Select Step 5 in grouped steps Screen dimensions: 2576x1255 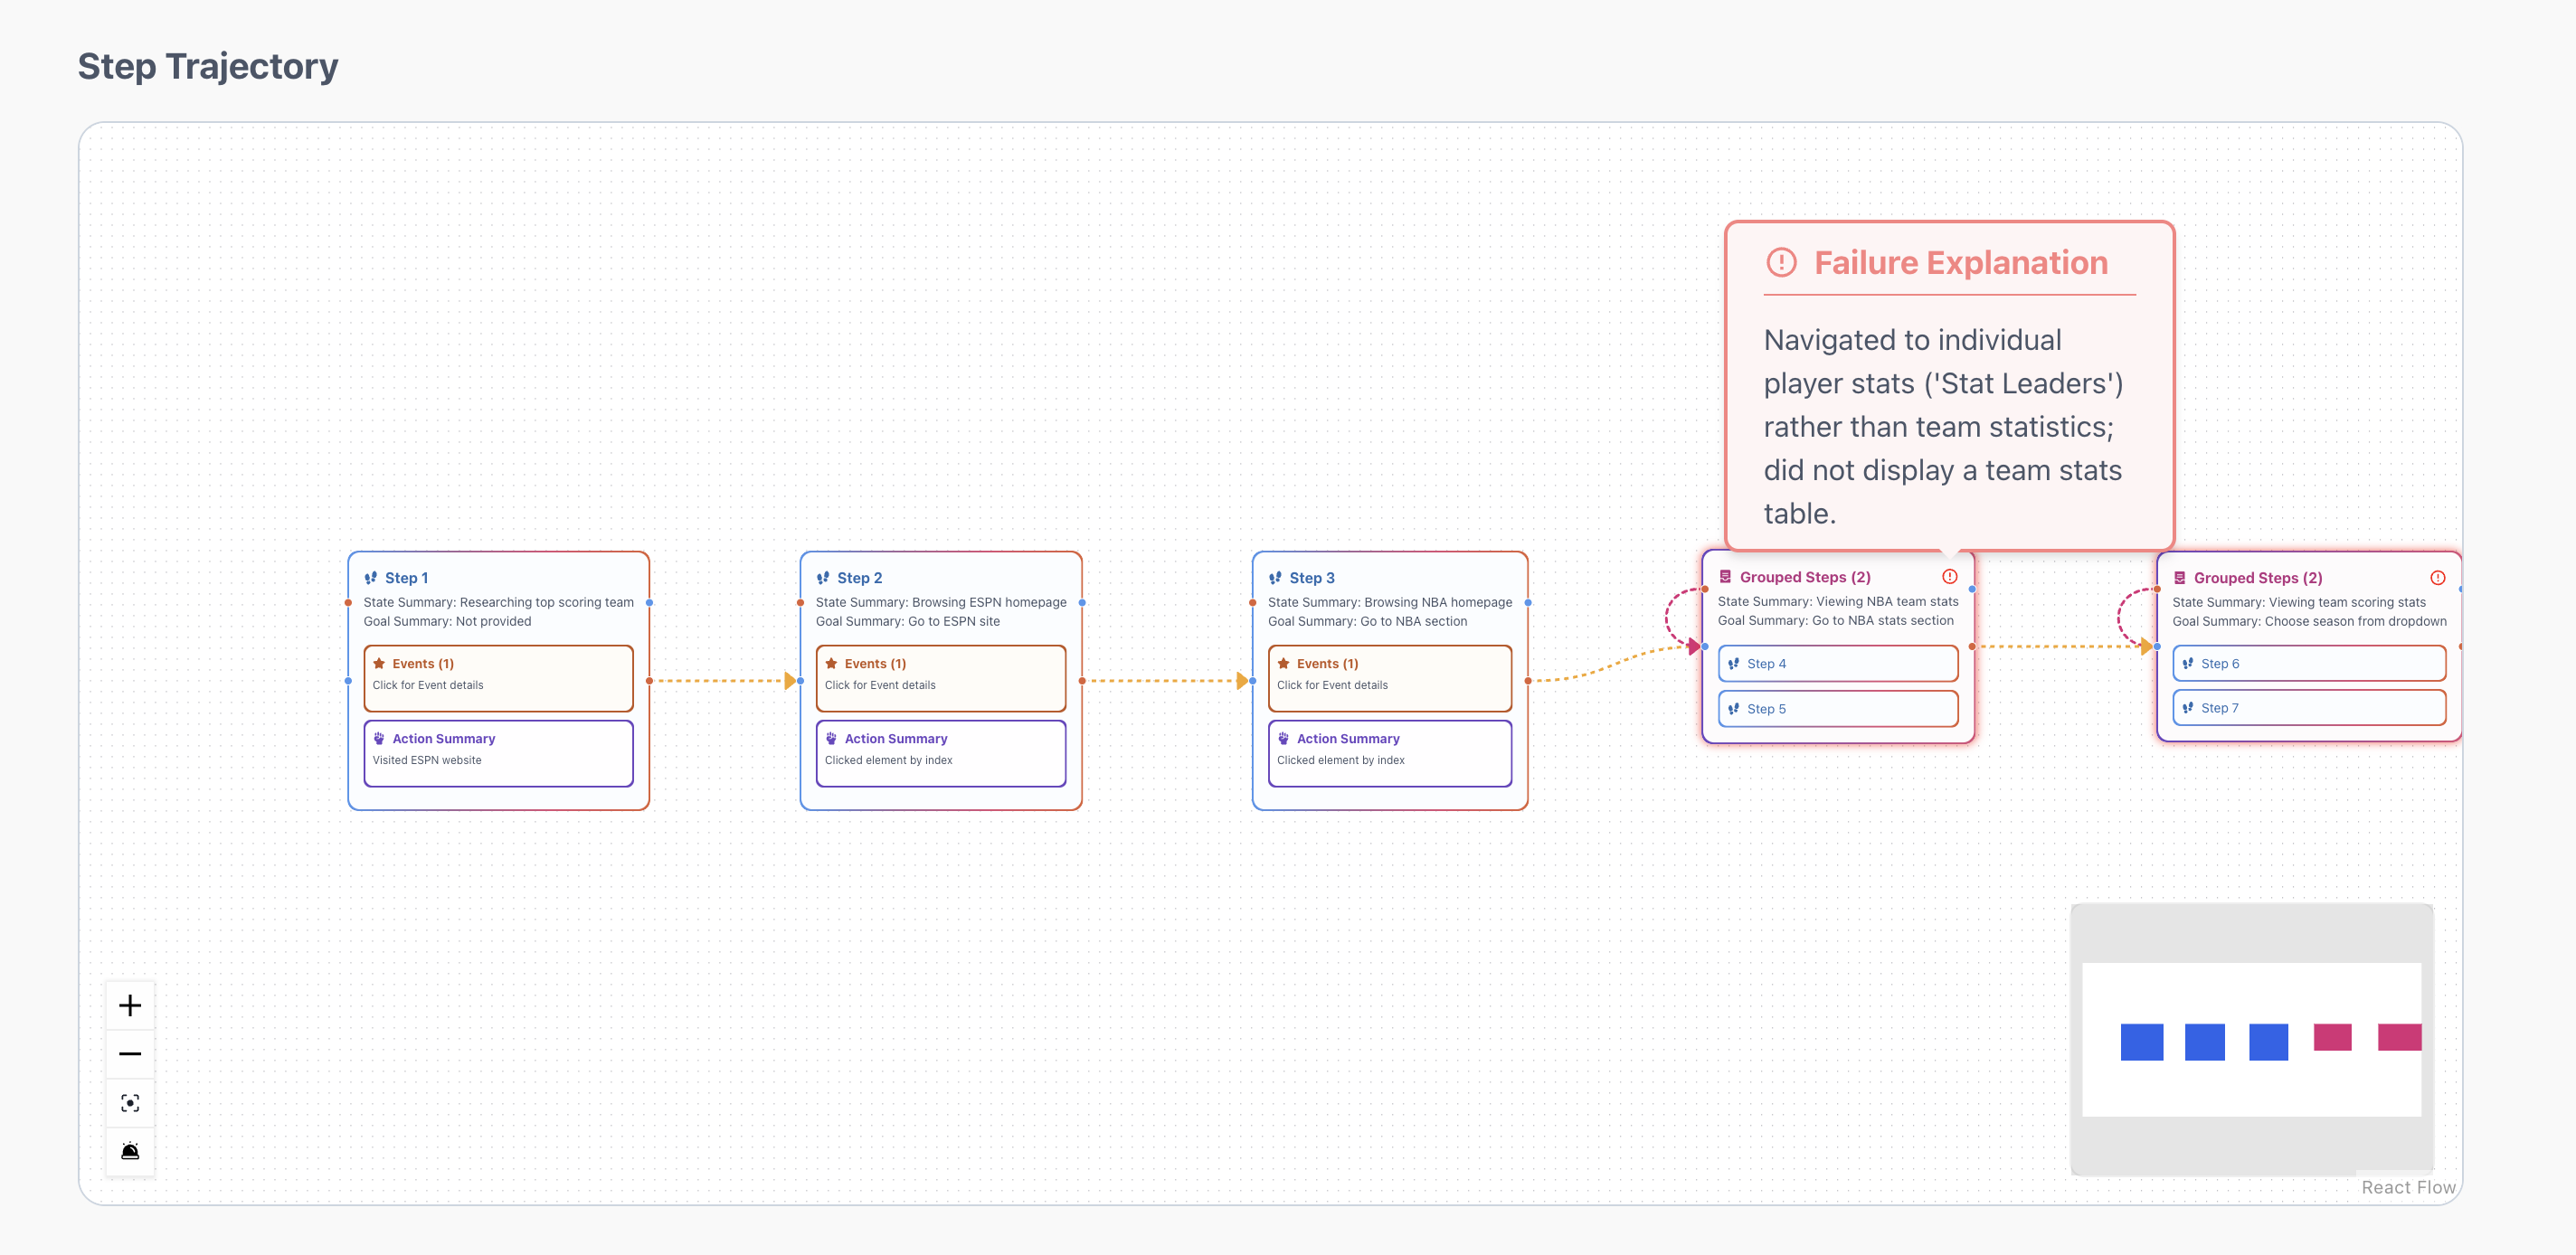[1837, 709]
